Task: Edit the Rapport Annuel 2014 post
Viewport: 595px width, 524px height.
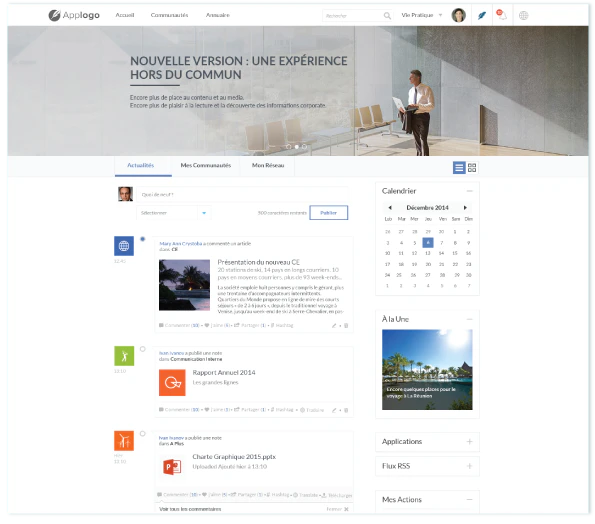Action: [334, 410]
